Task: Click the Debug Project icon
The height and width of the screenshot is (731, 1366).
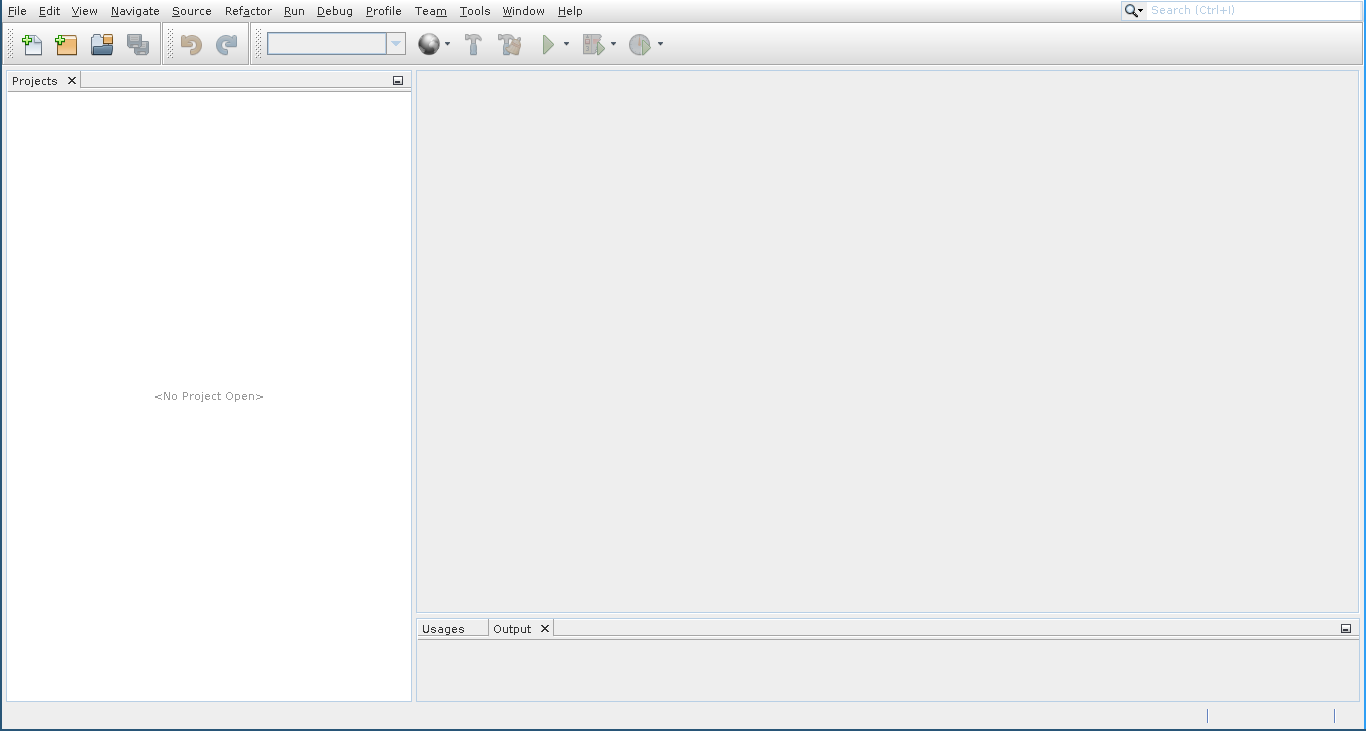Action: (594, 45)
